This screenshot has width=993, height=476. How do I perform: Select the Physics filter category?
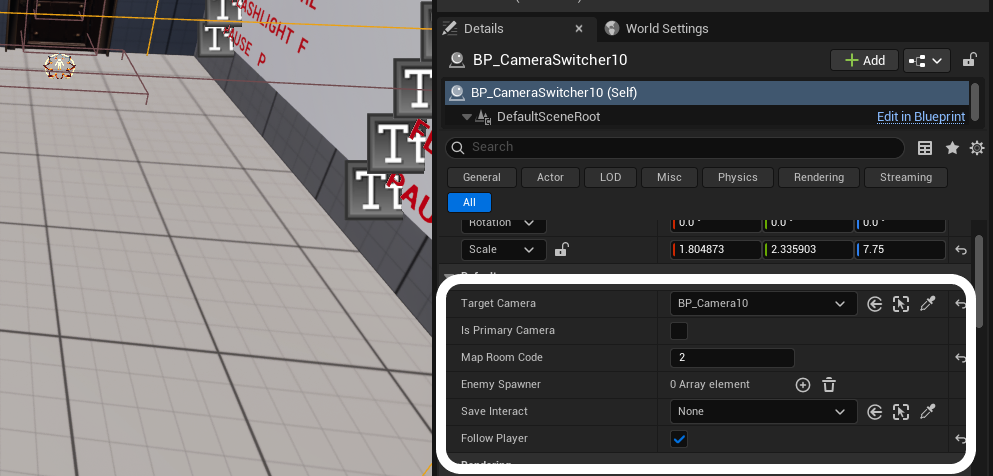point(737,177)
